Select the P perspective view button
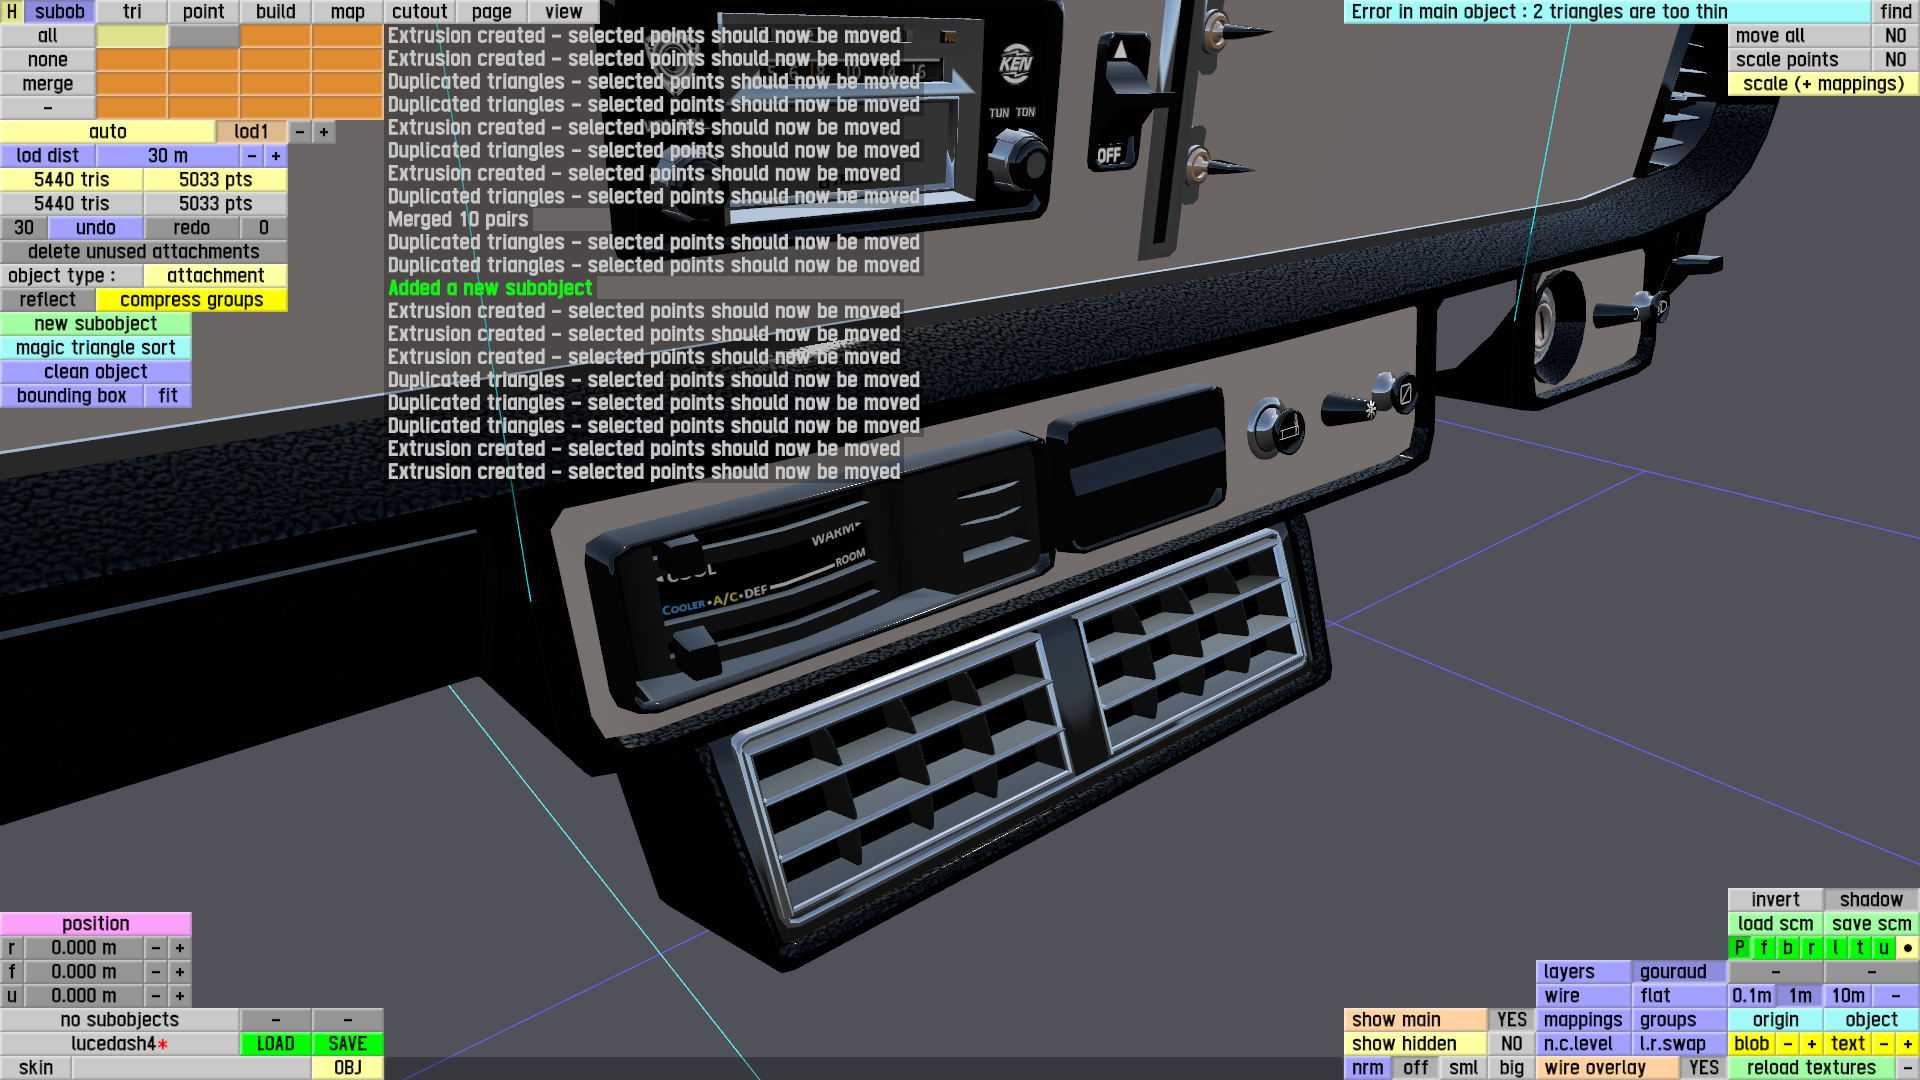 point(1739,948)
